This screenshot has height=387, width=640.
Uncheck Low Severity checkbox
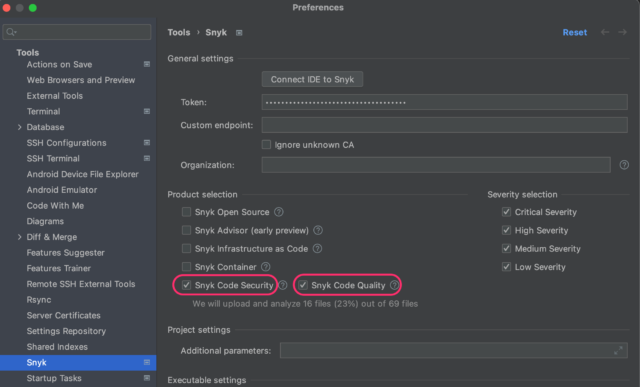pyautogui.click(x=506, y=267)
